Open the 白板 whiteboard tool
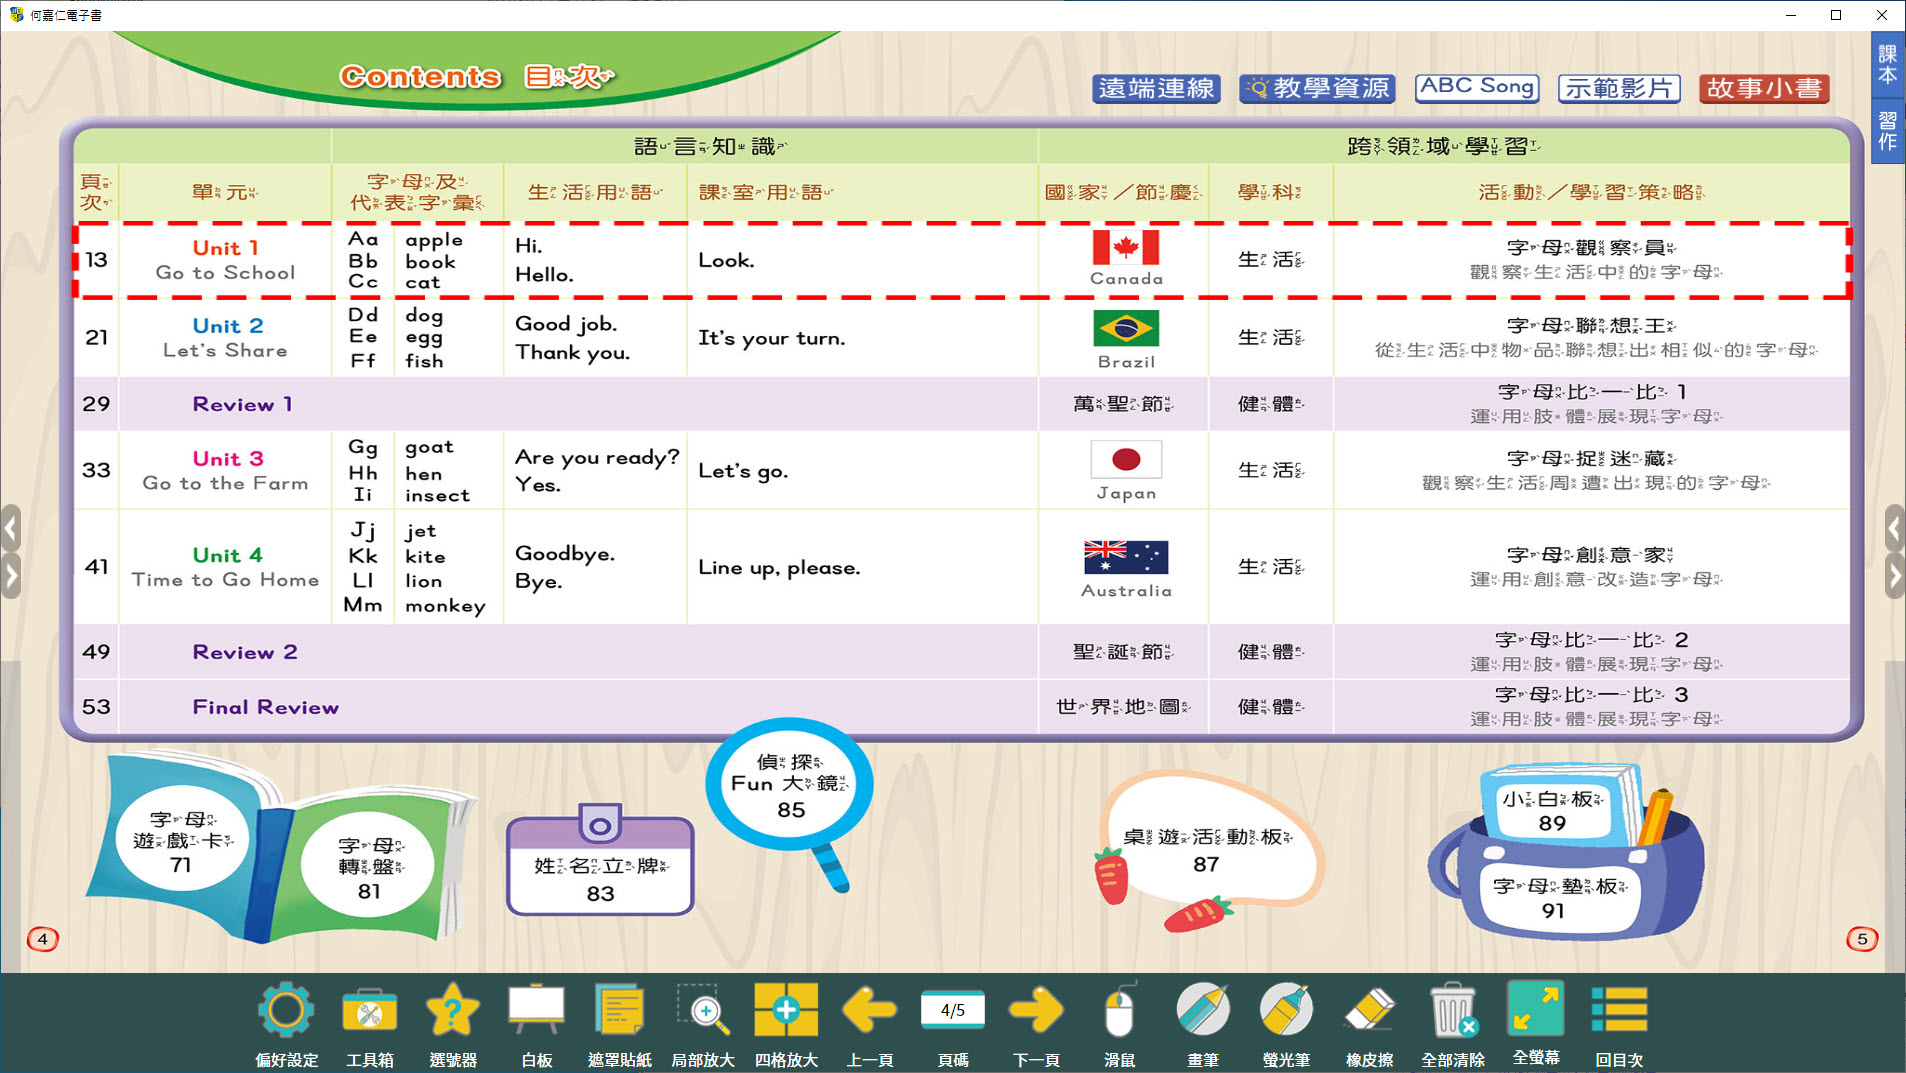Viewport: 1906px width, 1073px height. [x=536, y=1012]
